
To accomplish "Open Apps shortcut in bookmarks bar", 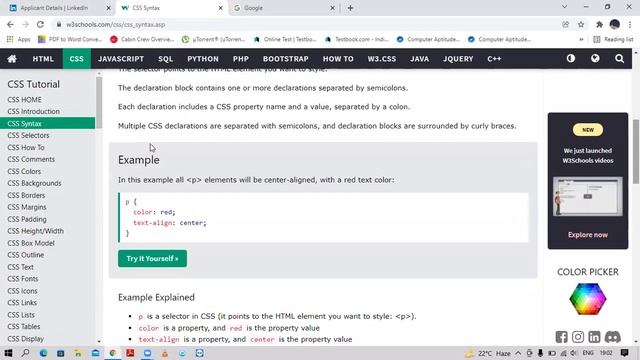I will click(18, 39).
